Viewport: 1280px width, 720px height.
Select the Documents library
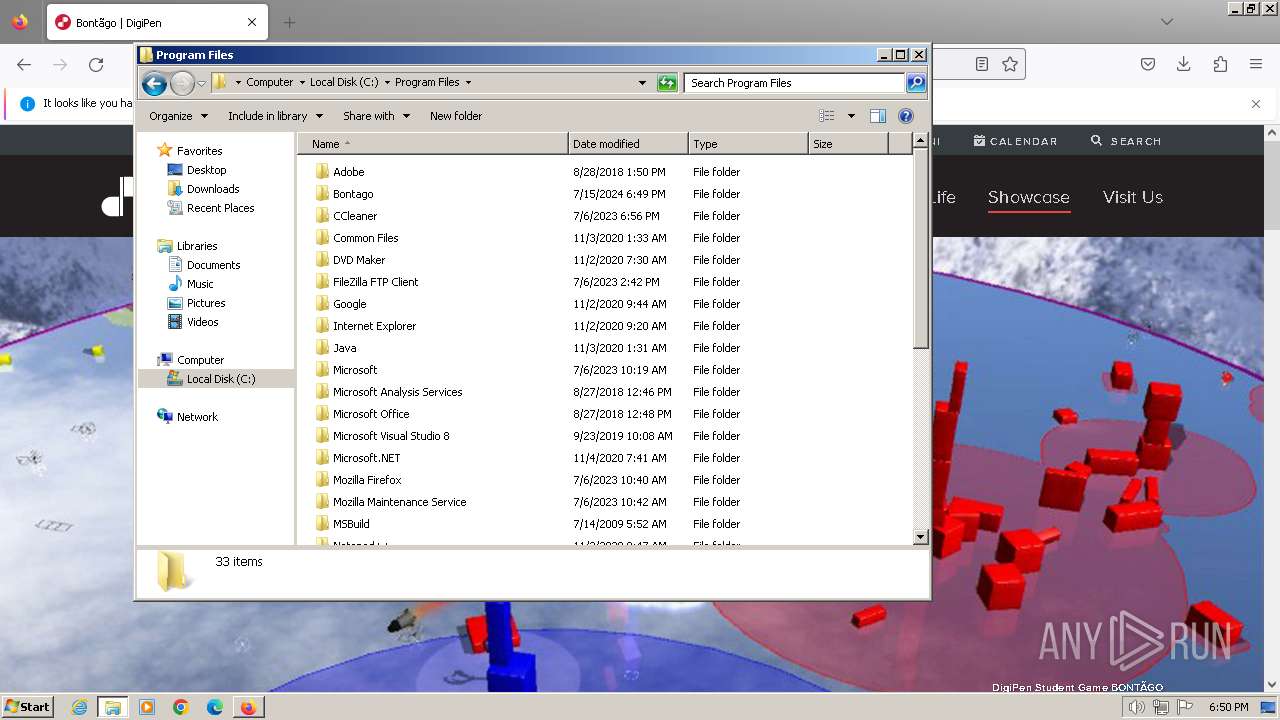point(213,265)
